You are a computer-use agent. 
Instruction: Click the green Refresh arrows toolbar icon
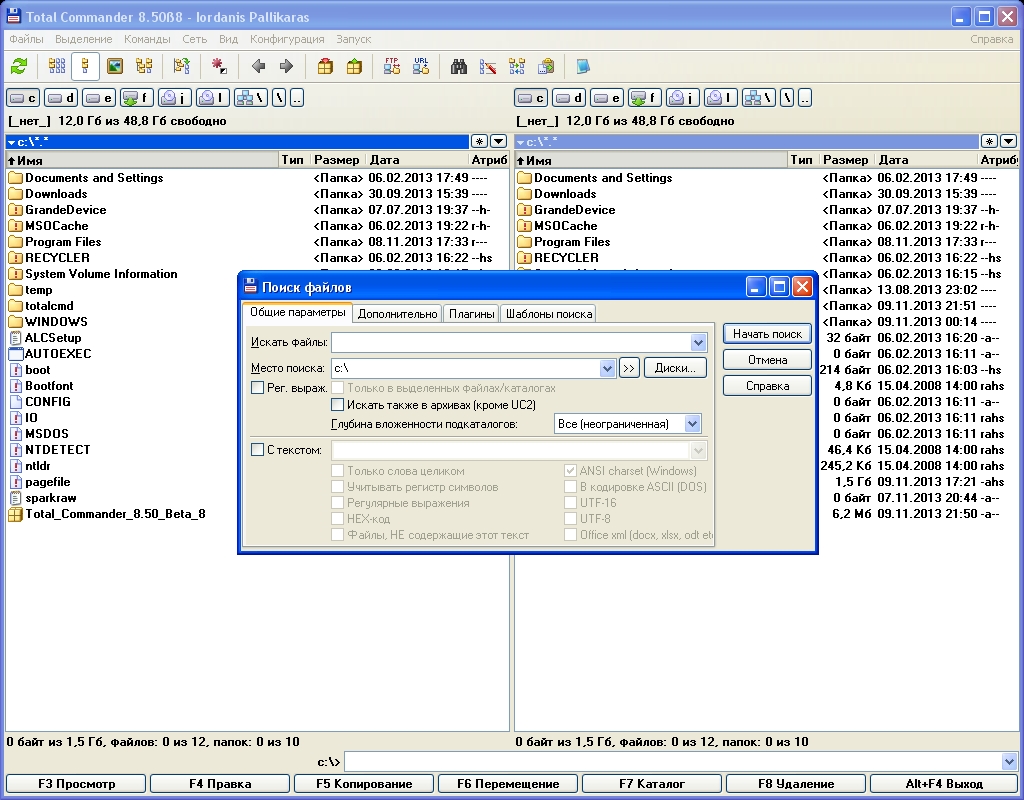pos(19,67)
